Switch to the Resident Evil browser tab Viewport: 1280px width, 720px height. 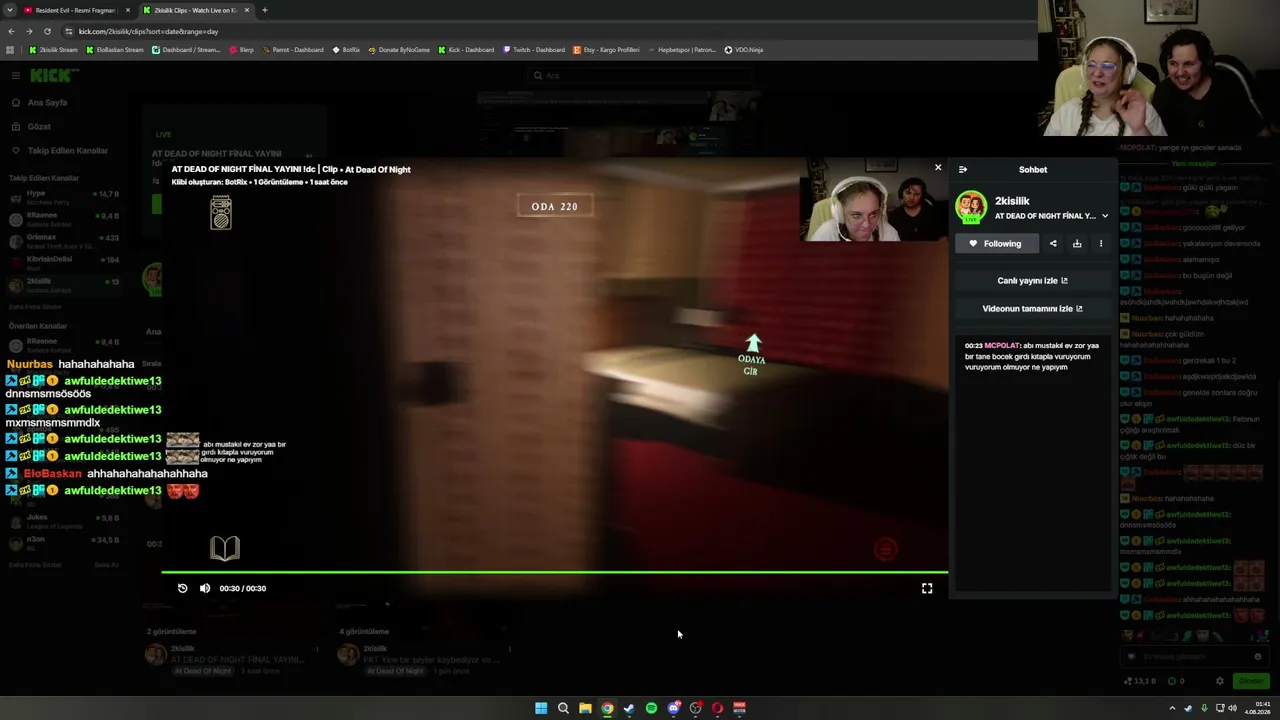tap(75, 10)
